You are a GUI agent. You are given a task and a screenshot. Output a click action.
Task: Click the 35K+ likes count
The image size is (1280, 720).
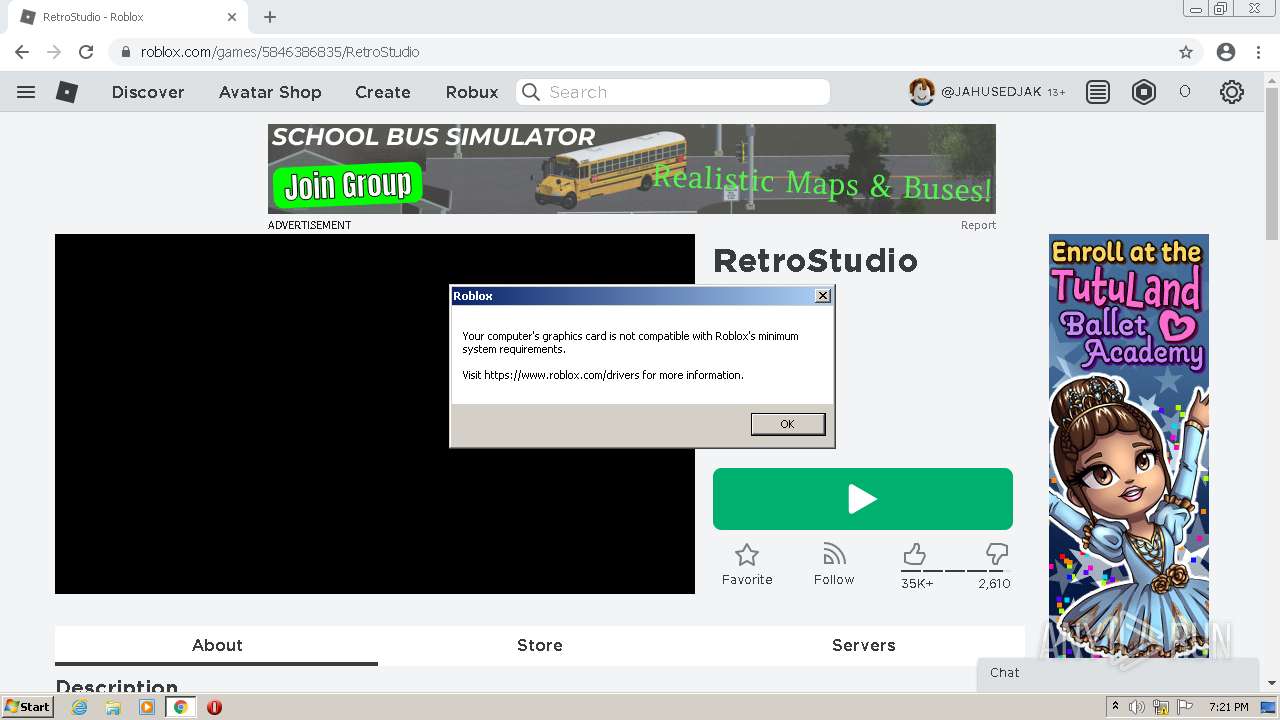(917, 583)
